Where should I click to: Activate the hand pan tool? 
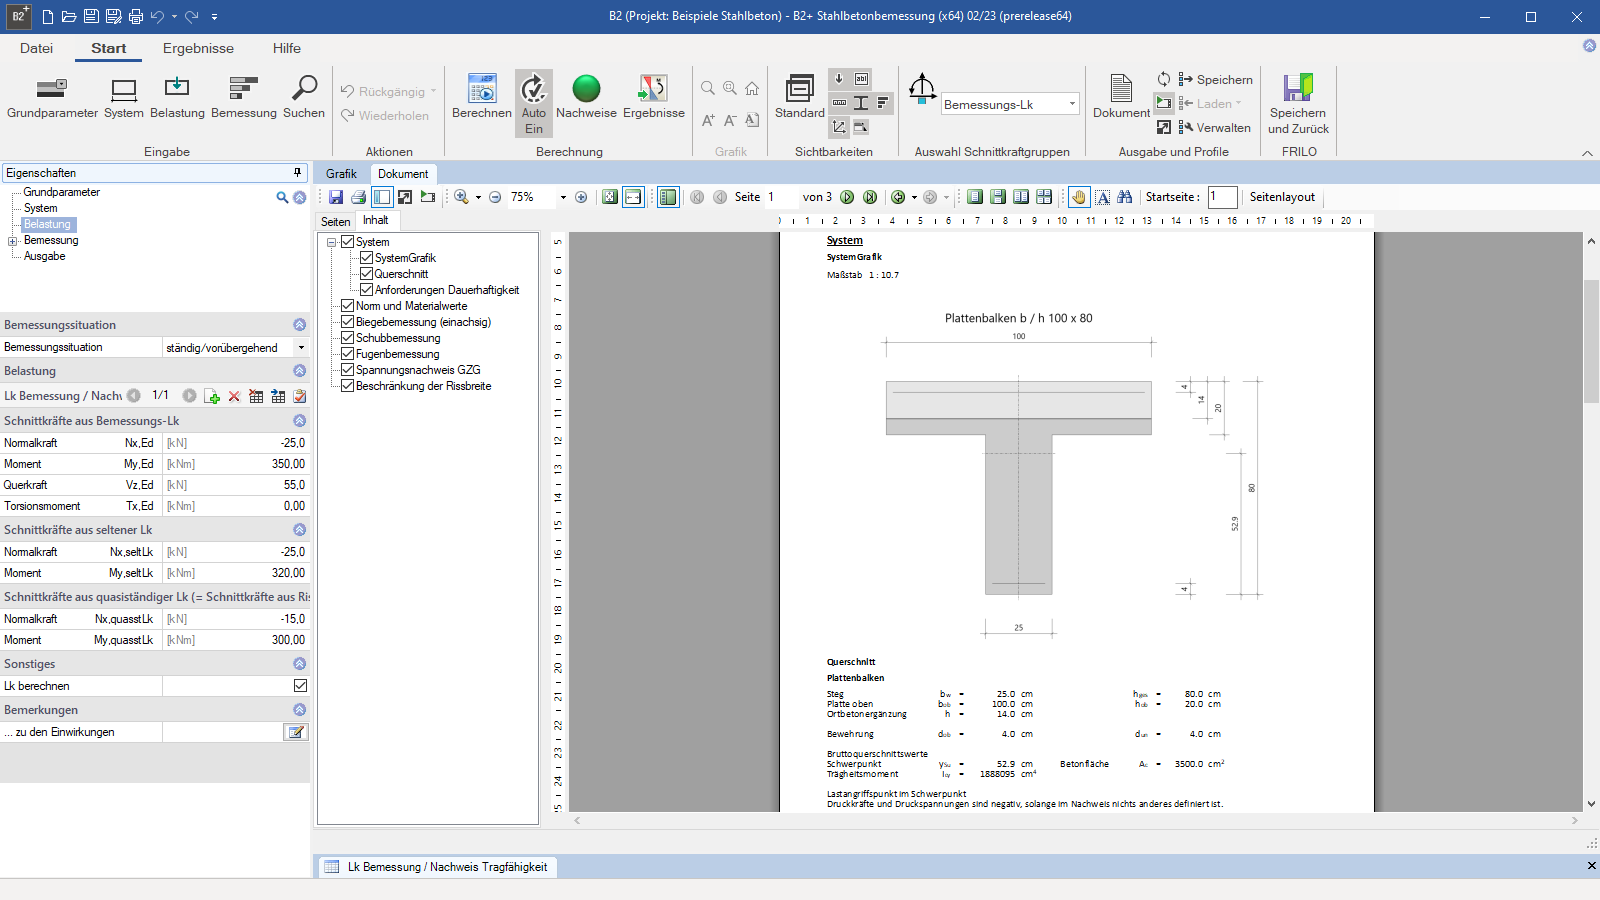pos(1079,197)
